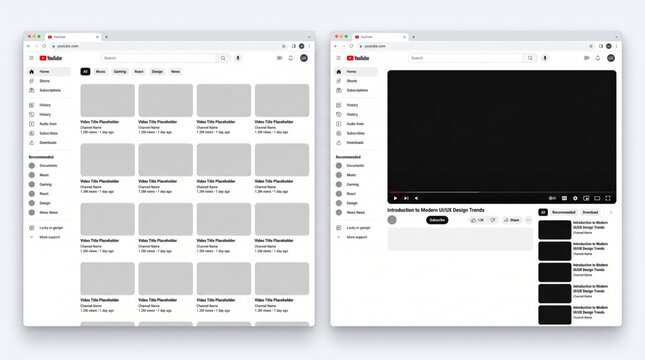Expand the video description box
Viewport: 645px width, 360px height.
(460, 239)
